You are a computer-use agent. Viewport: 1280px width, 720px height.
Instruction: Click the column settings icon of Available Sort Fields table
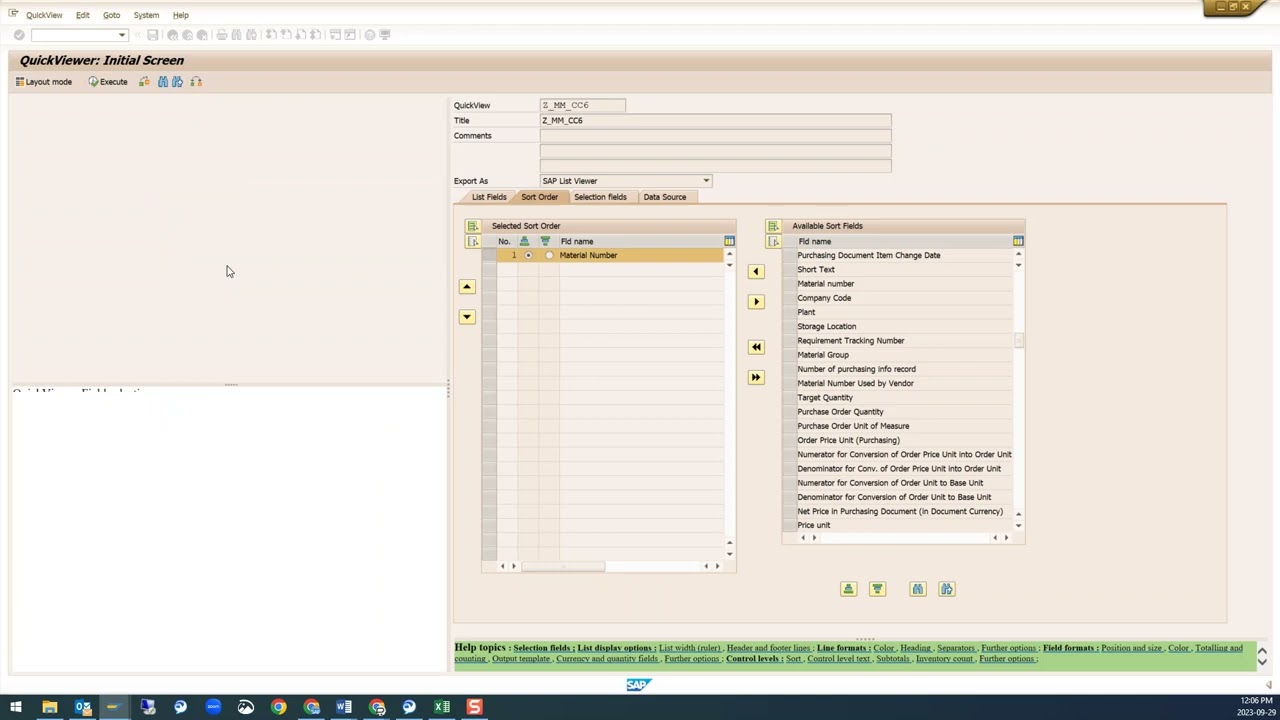click(x=1018, y=241)
